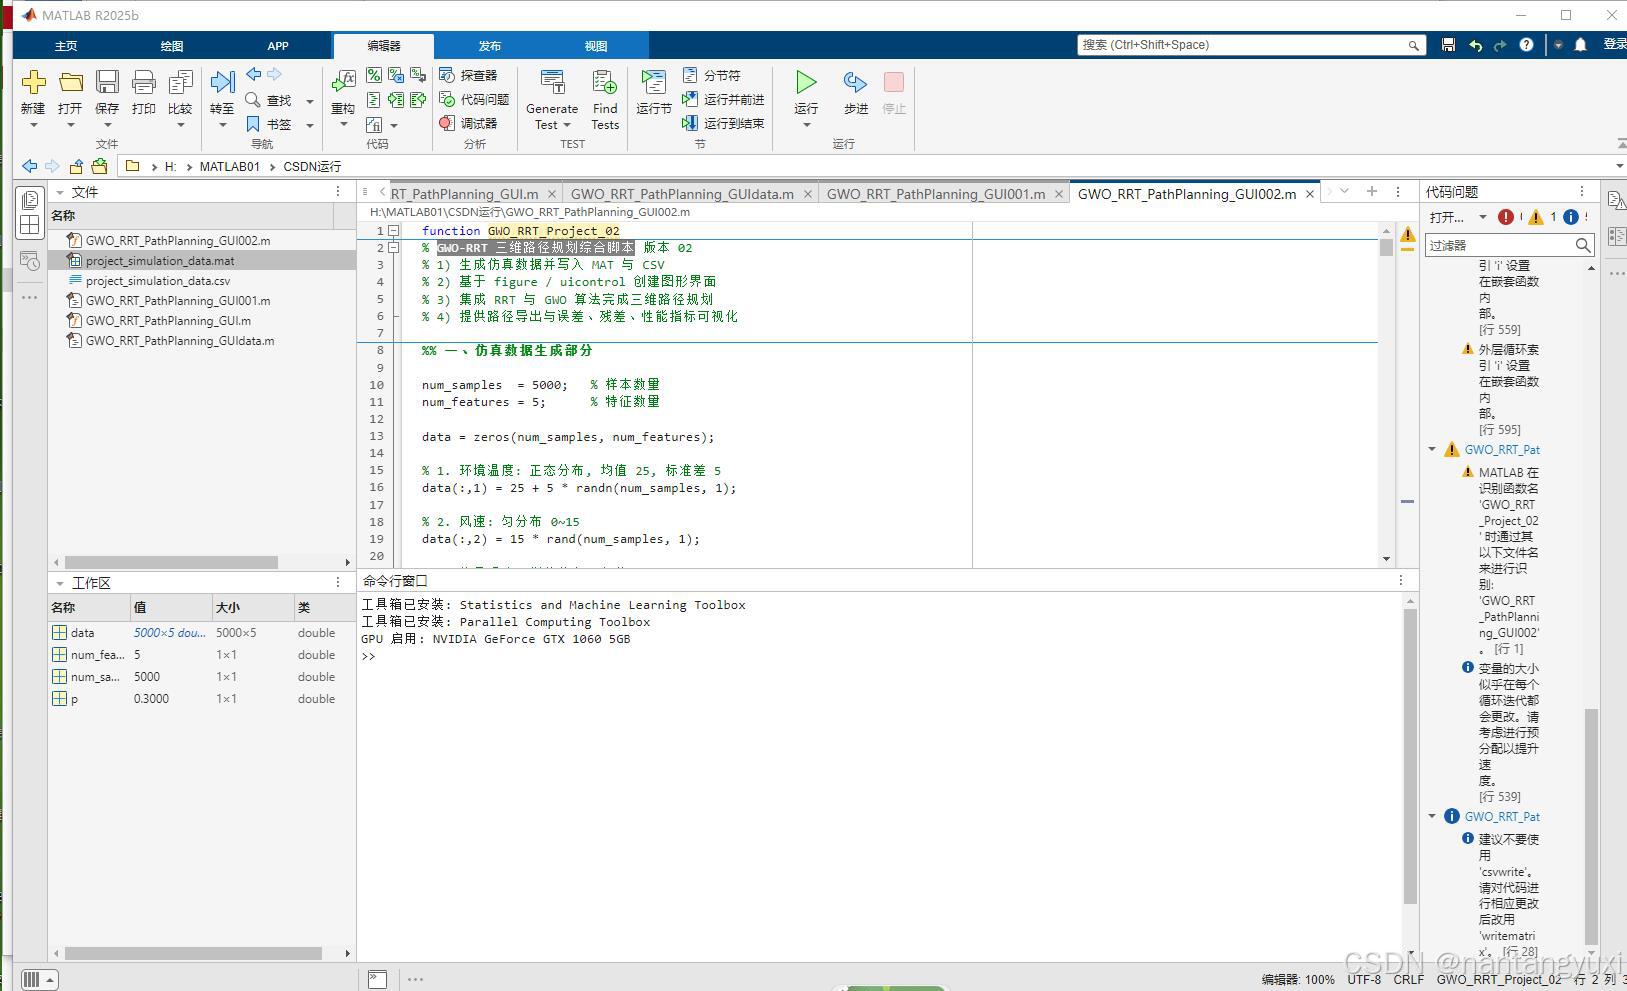1627x991 pixels.
Task: Collapse the info GWO_RRT_Pat group
Action: coord(1432,817)
